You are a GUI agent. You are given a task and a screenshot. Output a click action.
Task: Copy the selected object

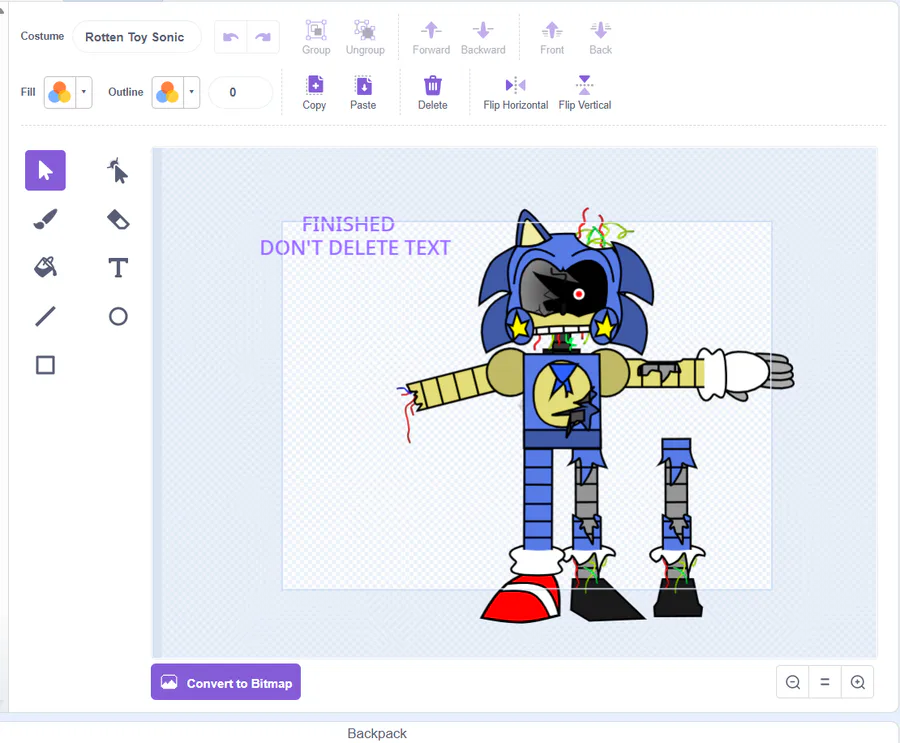click(x=315, y=93)
